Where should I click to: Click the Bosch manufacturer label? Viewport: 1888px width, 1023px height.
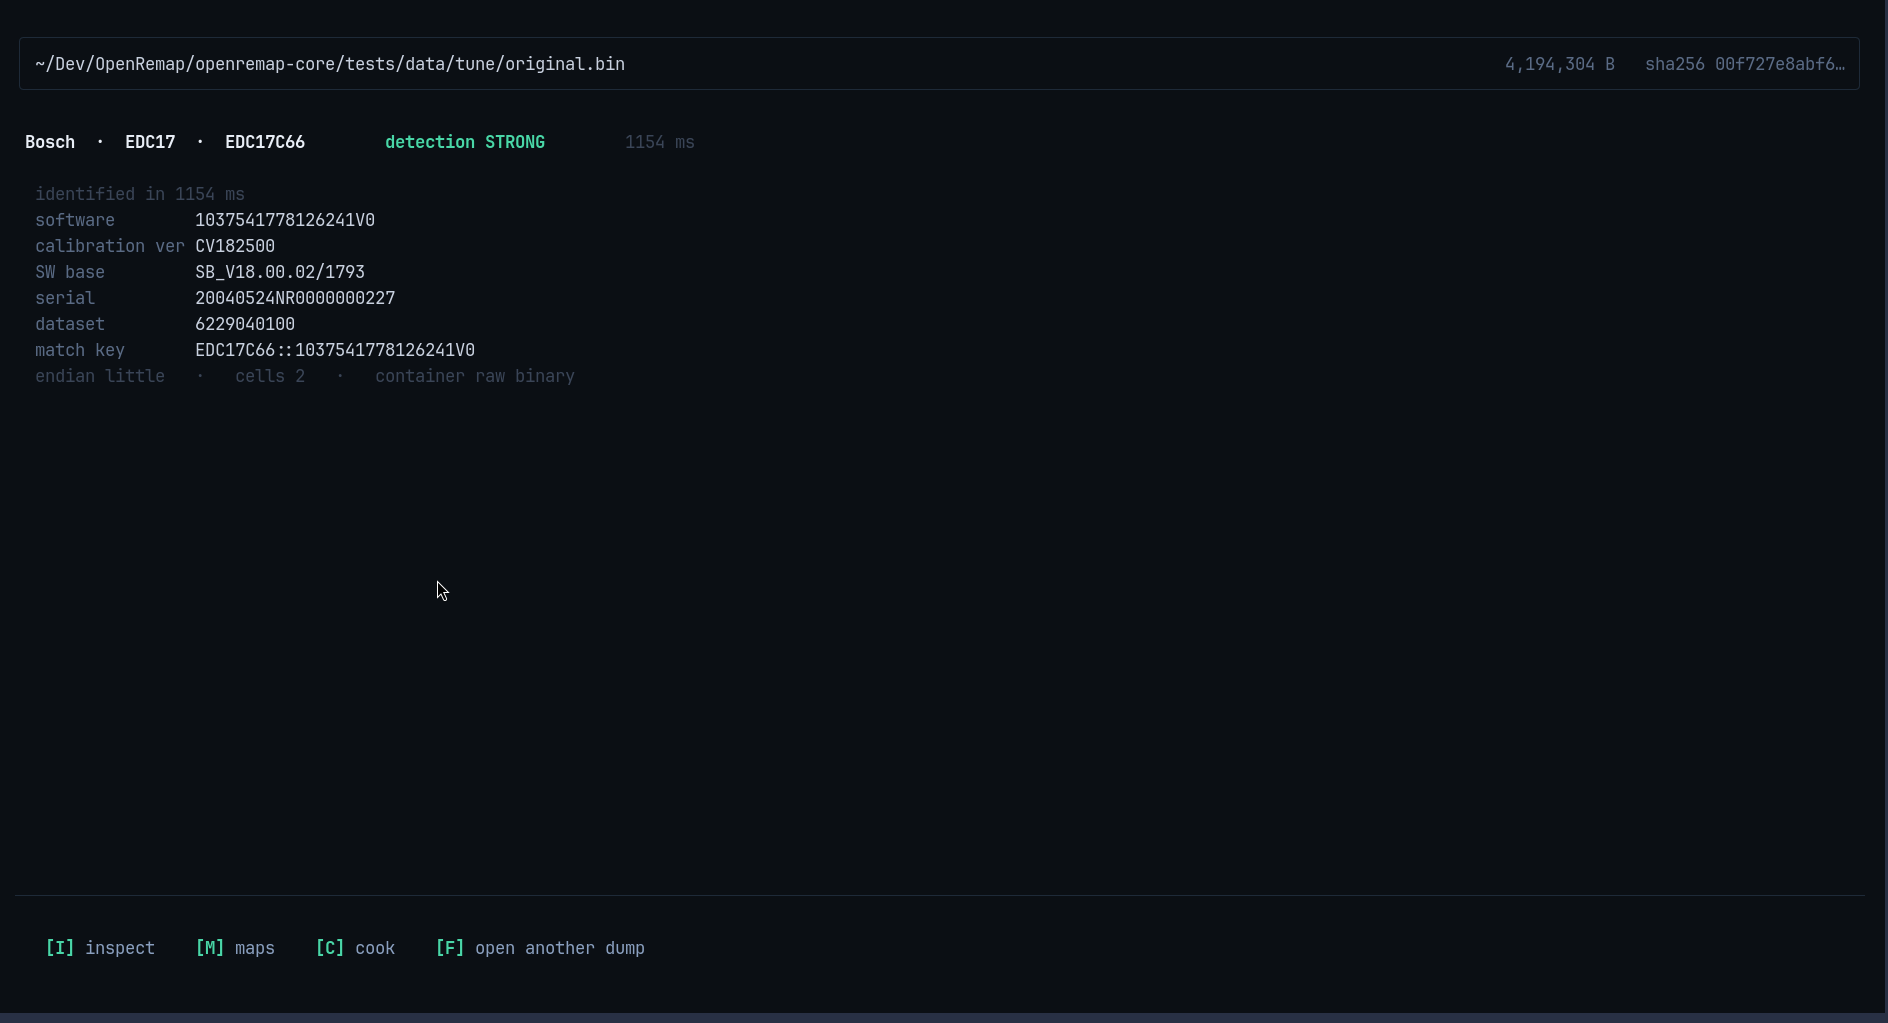click(x=50, y=142)
